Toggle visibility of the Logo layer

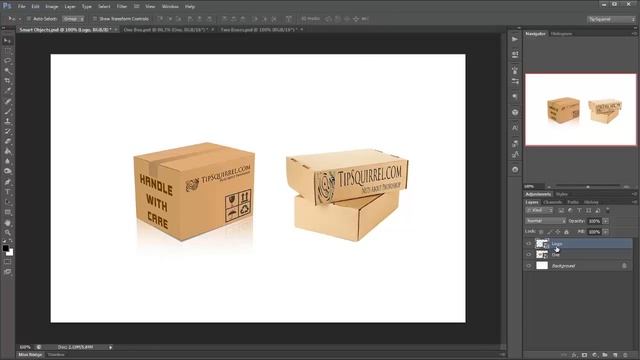[x=529, y=244]
